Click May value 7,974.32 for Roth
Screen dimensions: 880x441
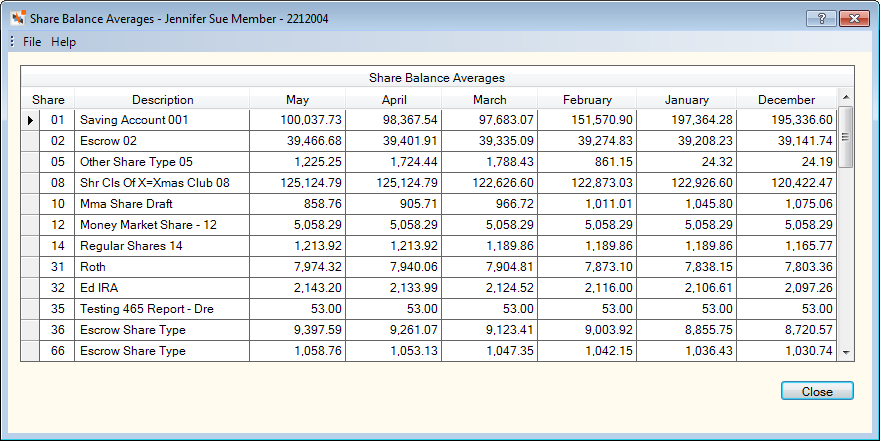tap(297, 267)
